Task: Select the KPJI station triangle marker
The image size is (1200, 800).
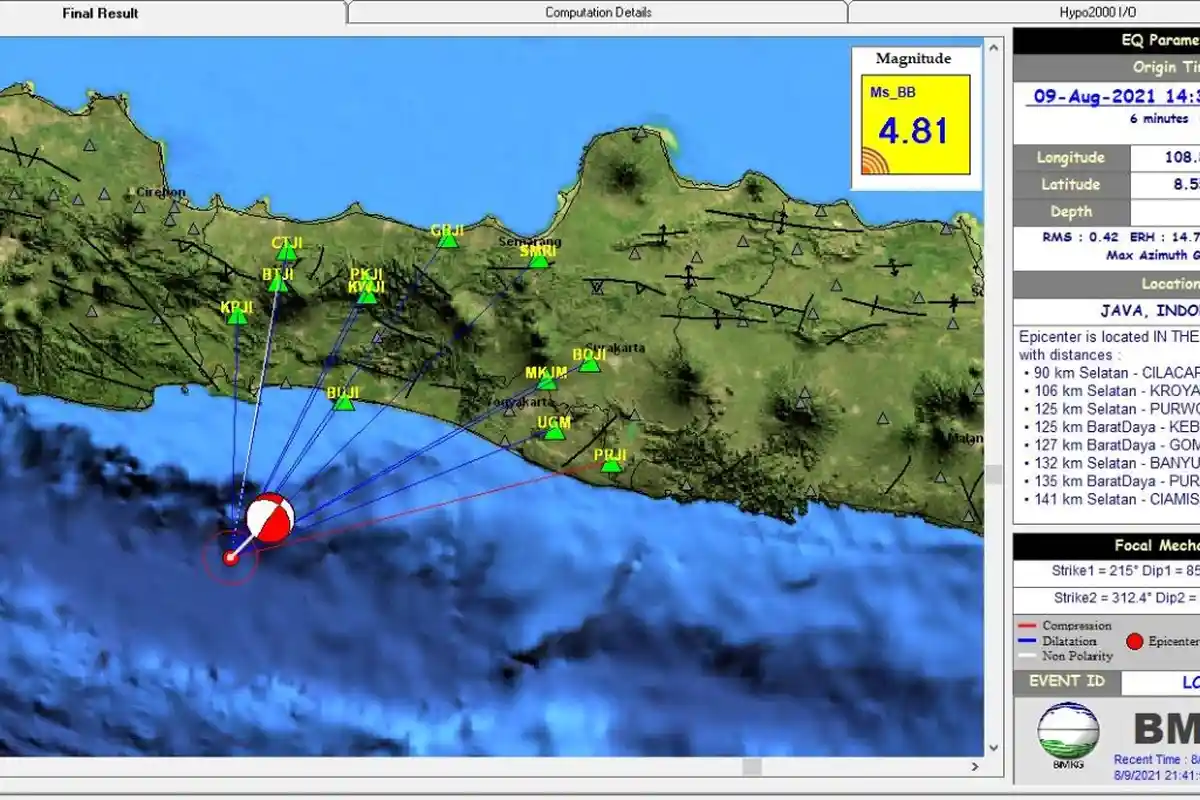Action: point(237,317)
